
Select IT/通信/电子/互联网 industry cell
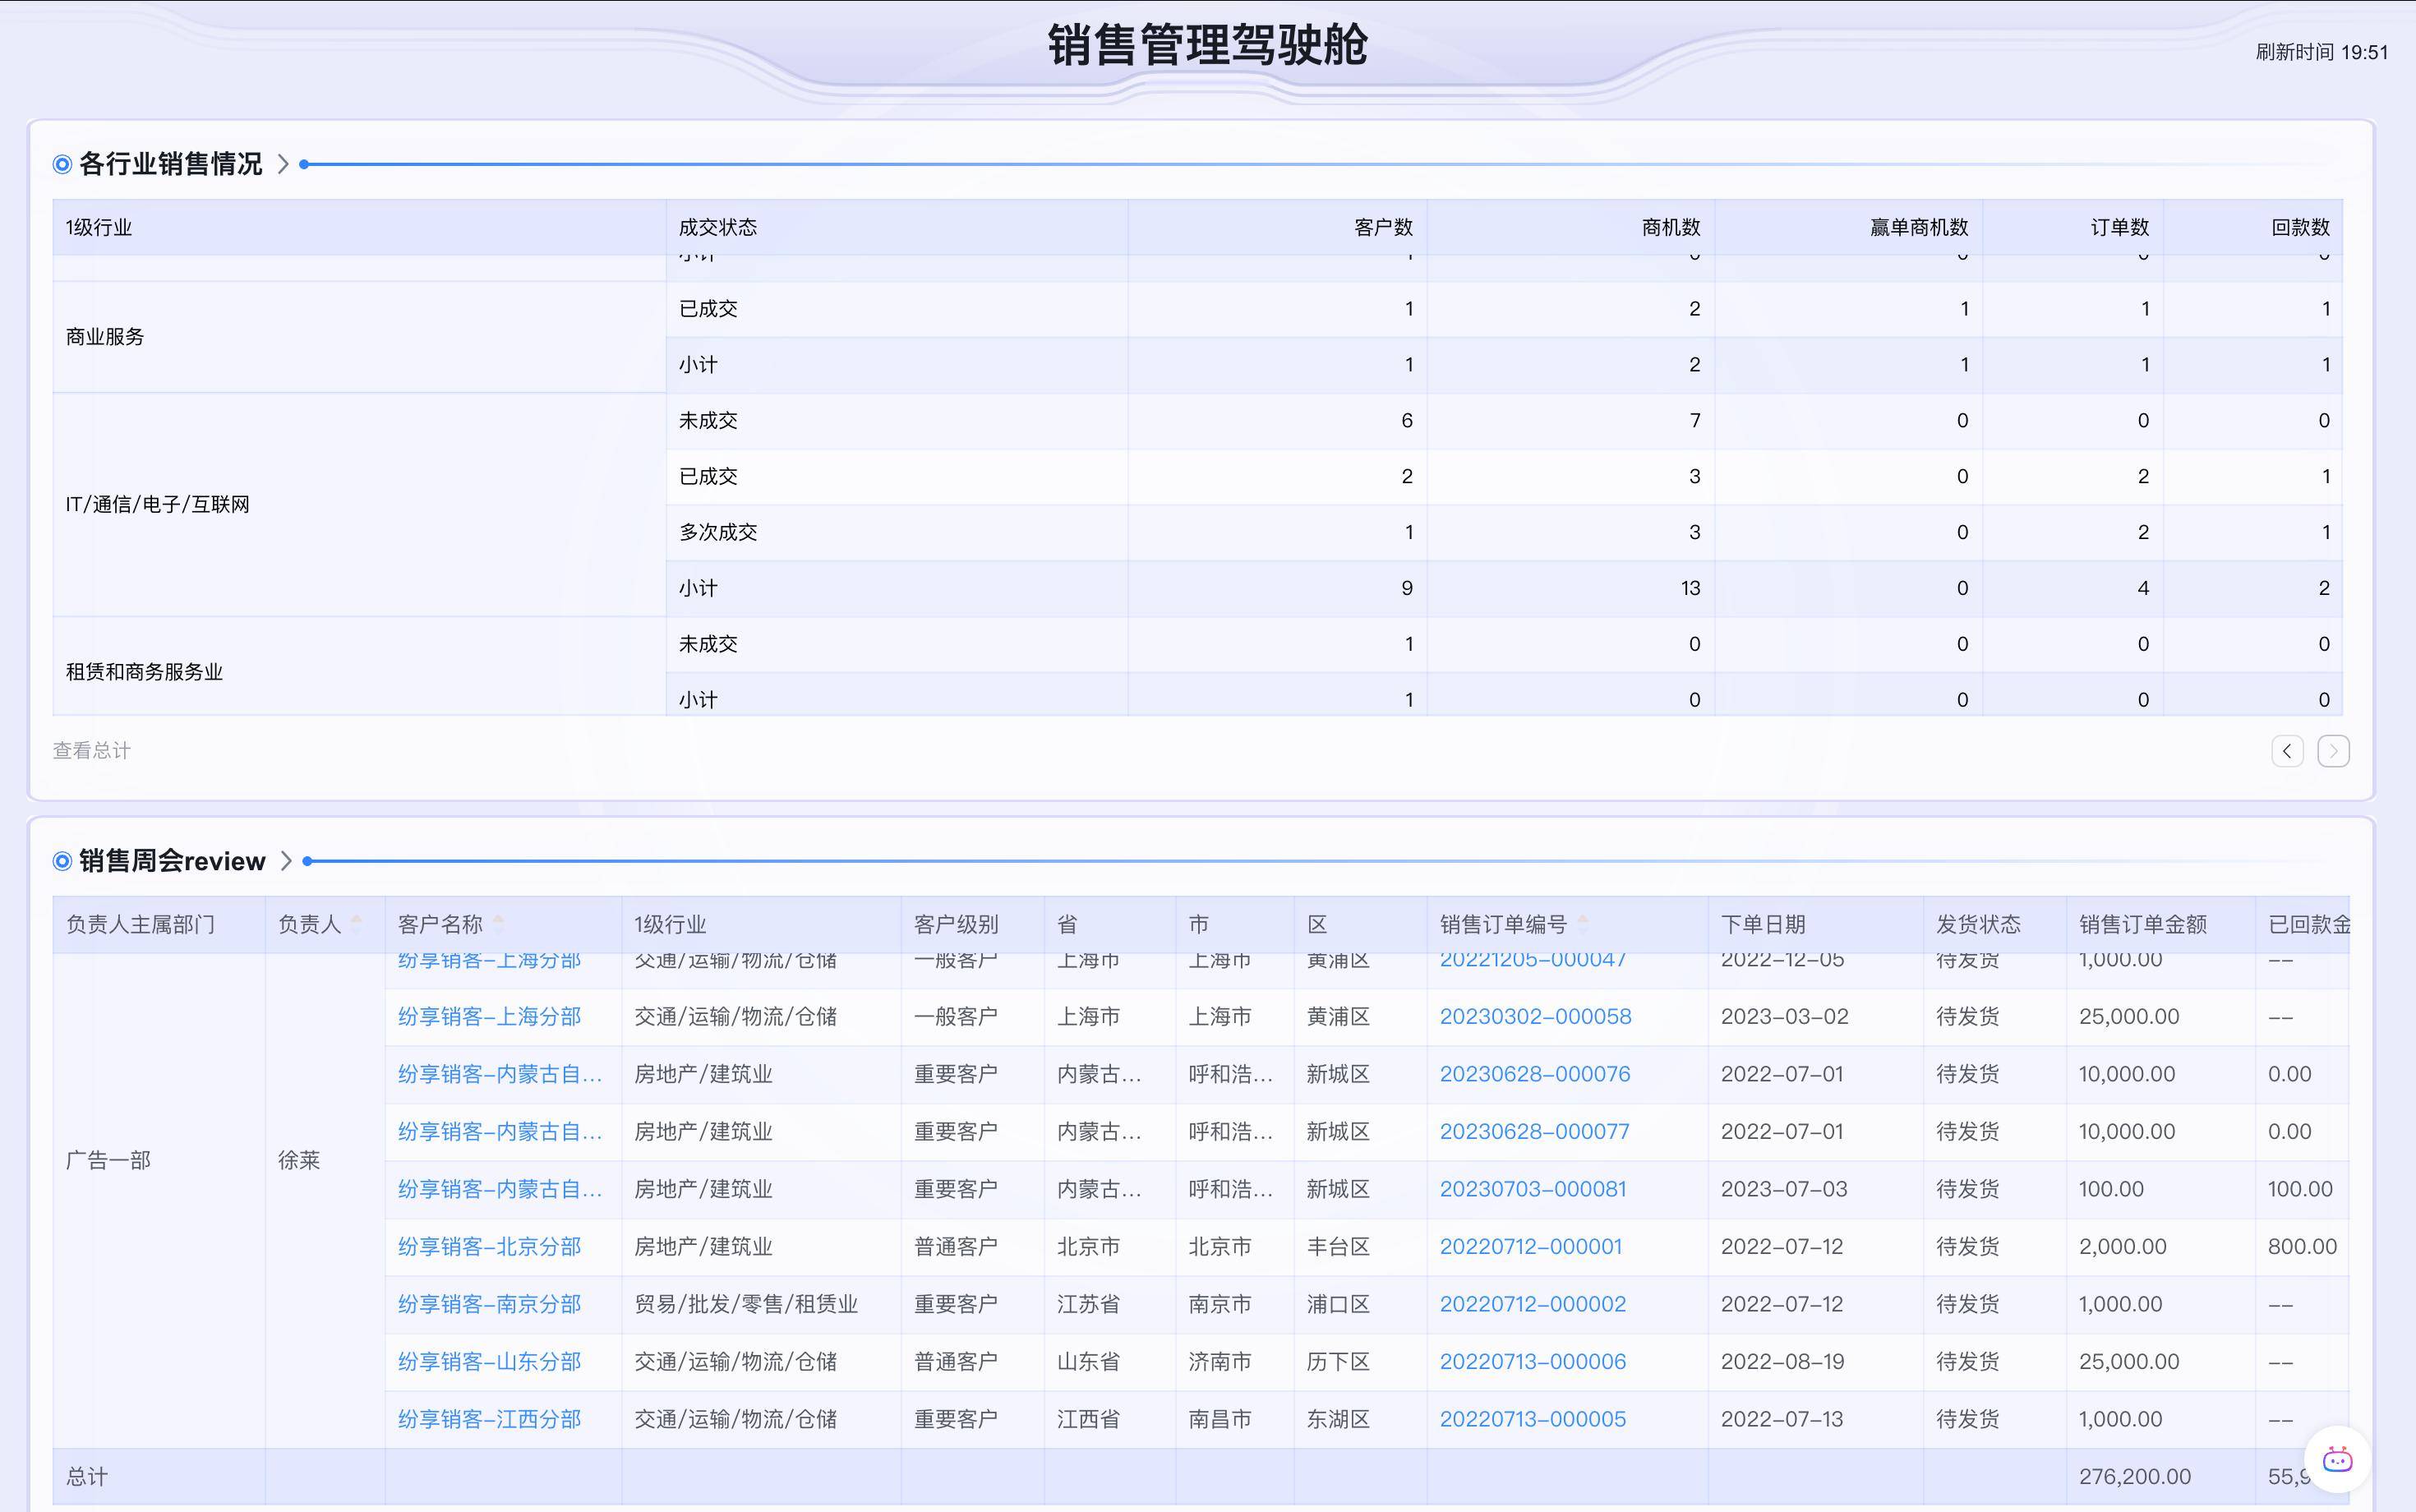158,505
